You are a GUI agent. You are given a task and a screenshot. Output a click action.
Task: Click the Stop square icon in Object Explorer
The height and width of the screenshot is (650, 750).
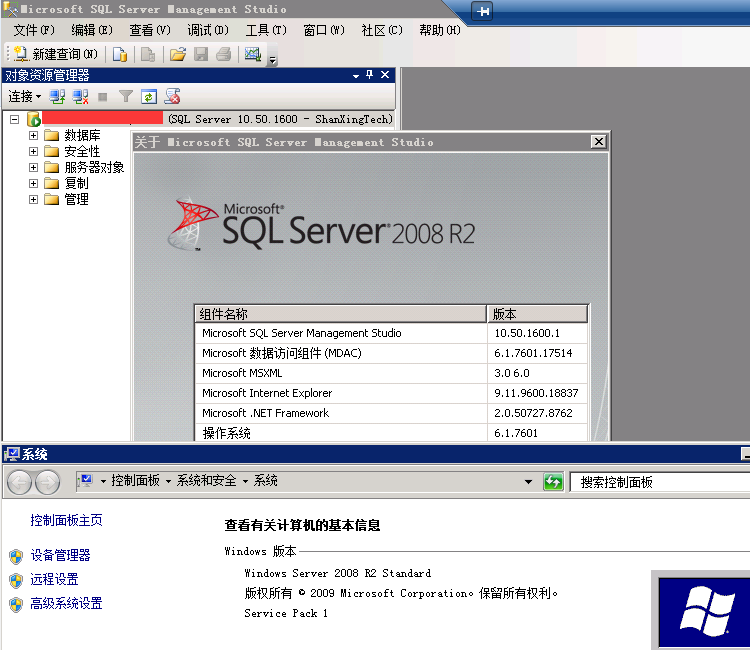click(102, 97)
